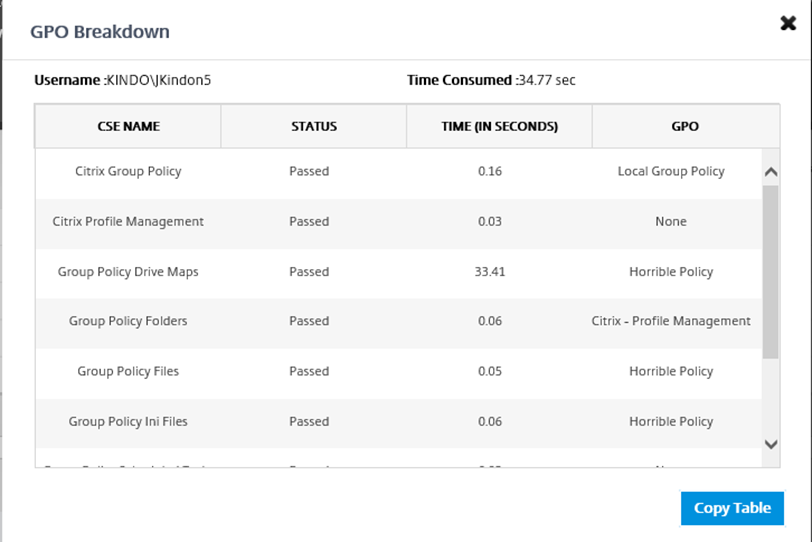Click the Local Group Policy GPO cell
Image resolution: width=812 pixels, height=542 pixels.
(671, 171)
